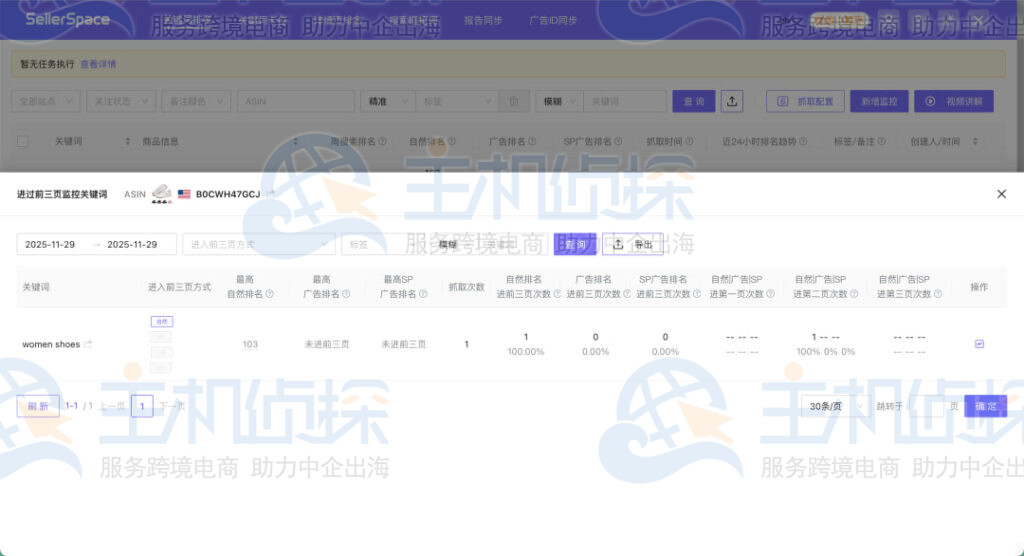
Task: Open background 标签 dropdown beside 精准
Action: pos(457,101)
